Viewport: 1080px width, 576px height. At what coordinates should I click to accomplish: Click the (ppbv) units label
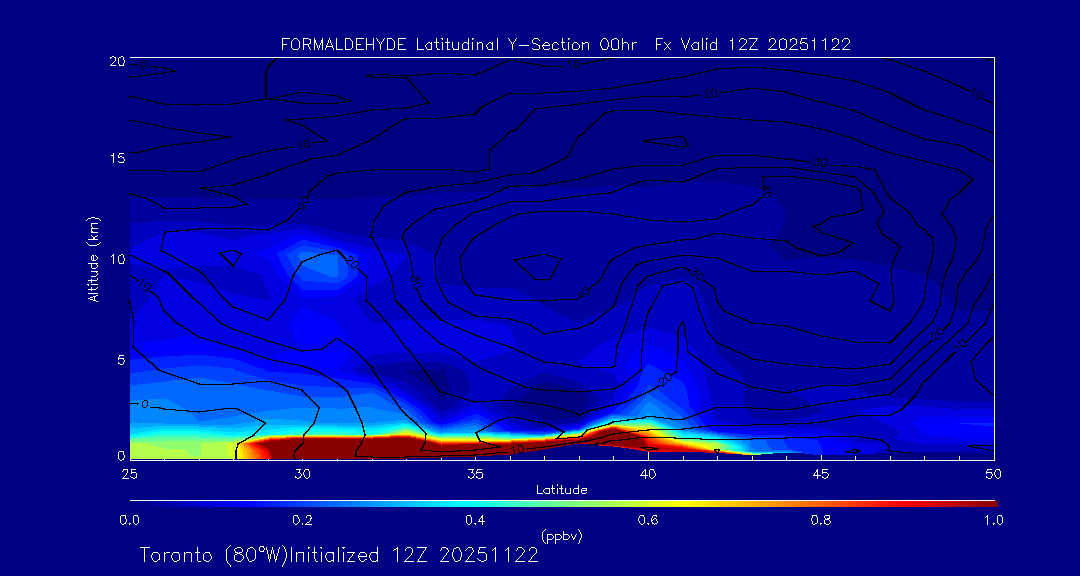561,536
